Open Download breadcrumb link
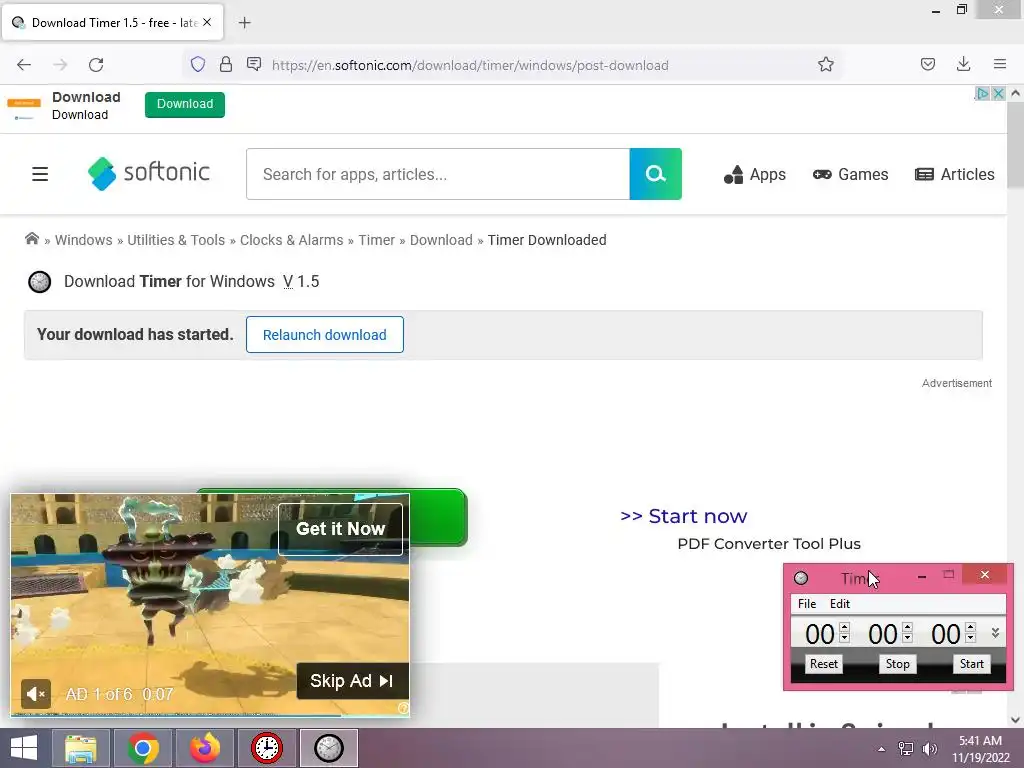Screen dimensions: 1024x768 441,240
